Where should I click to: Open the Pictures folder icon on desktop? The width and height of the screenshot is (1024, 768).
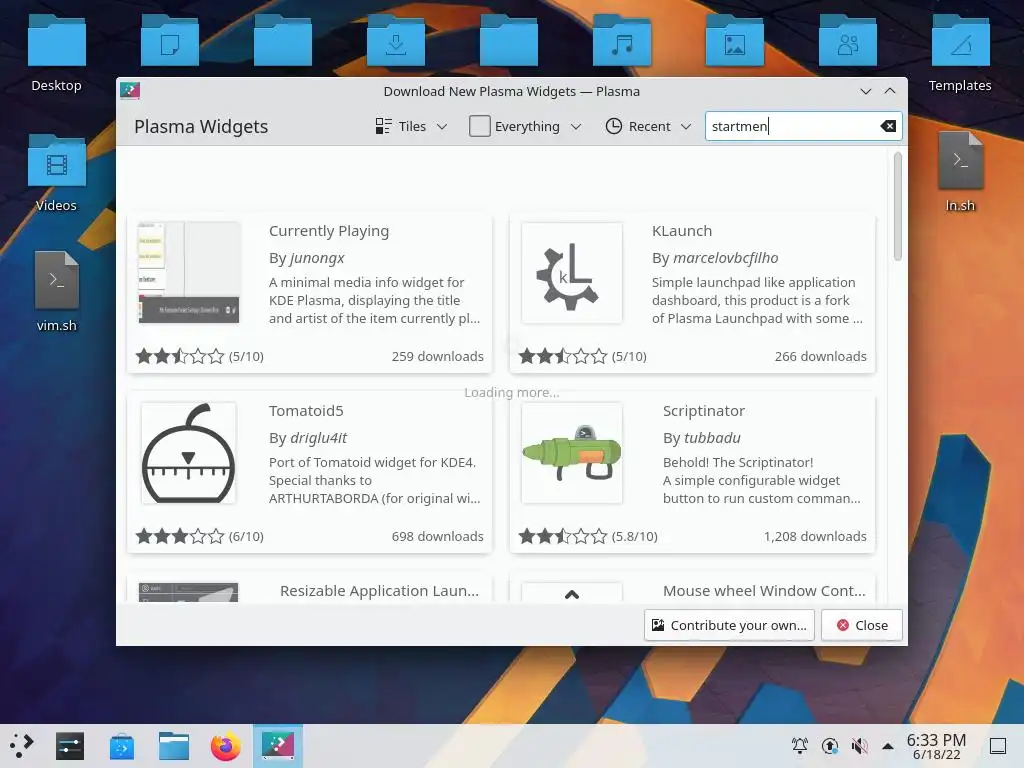[x=735, y=40]
